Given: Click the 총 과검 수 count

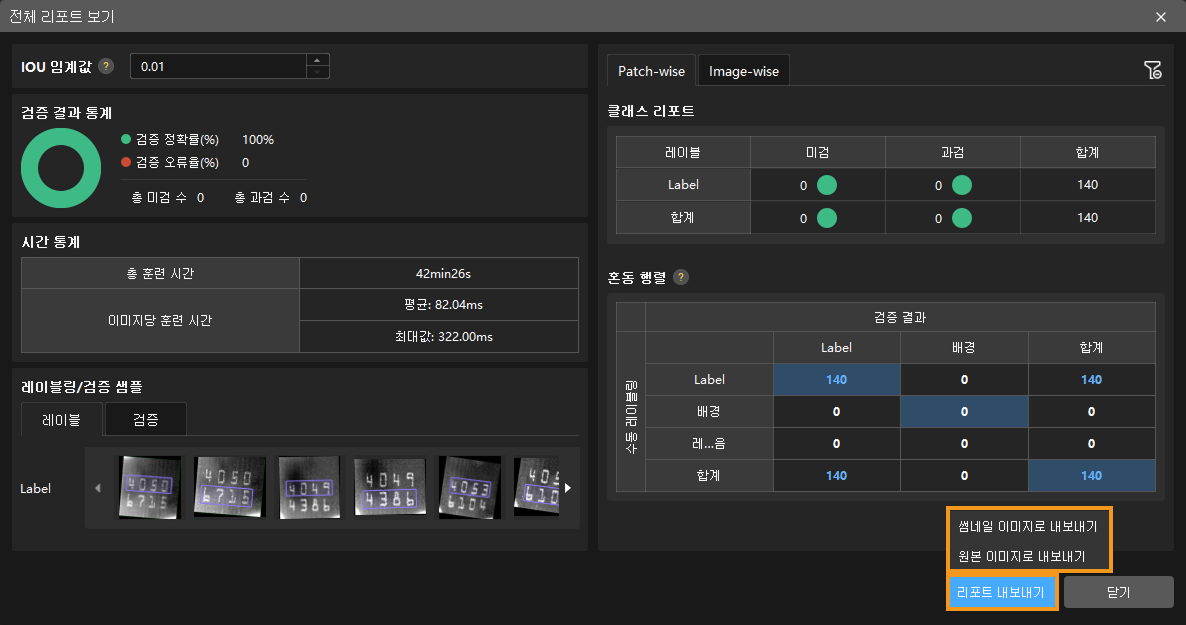Looking at the screenshot, I should tap(303, 197).
